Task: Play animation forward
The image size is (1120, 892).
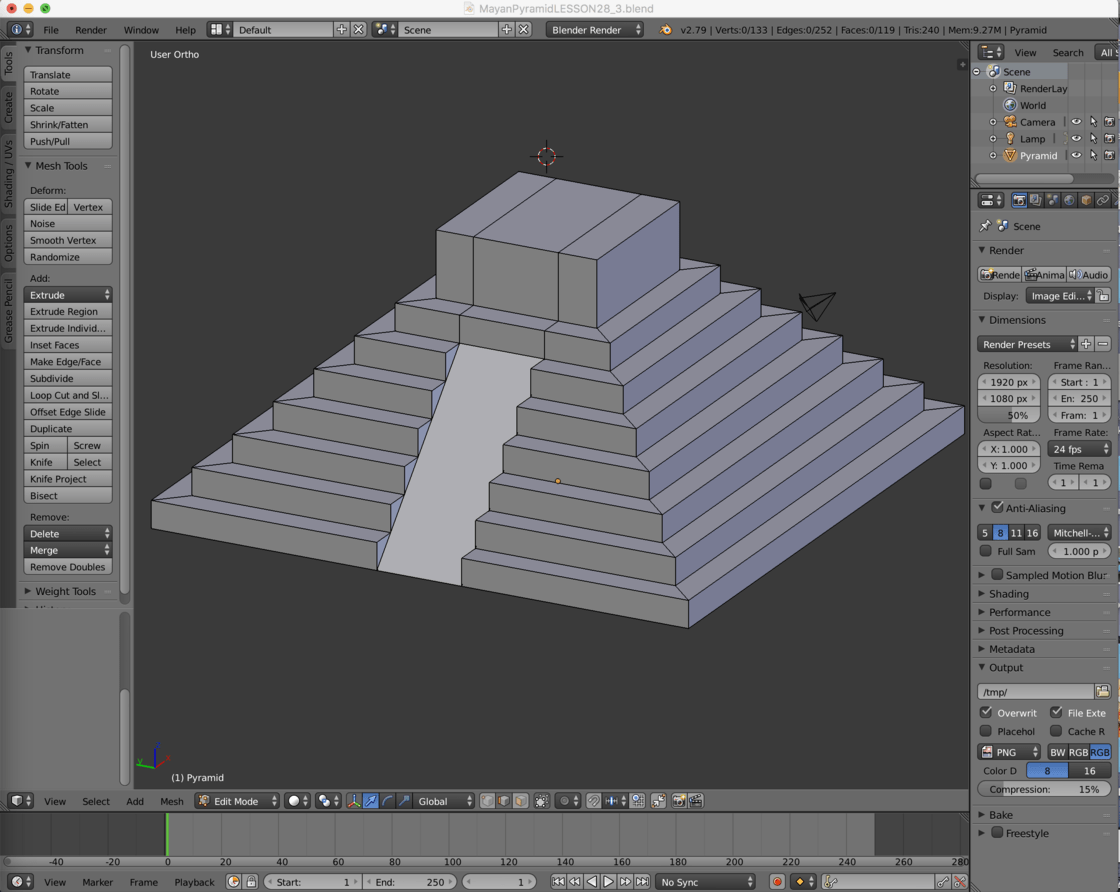Action: 608,881
